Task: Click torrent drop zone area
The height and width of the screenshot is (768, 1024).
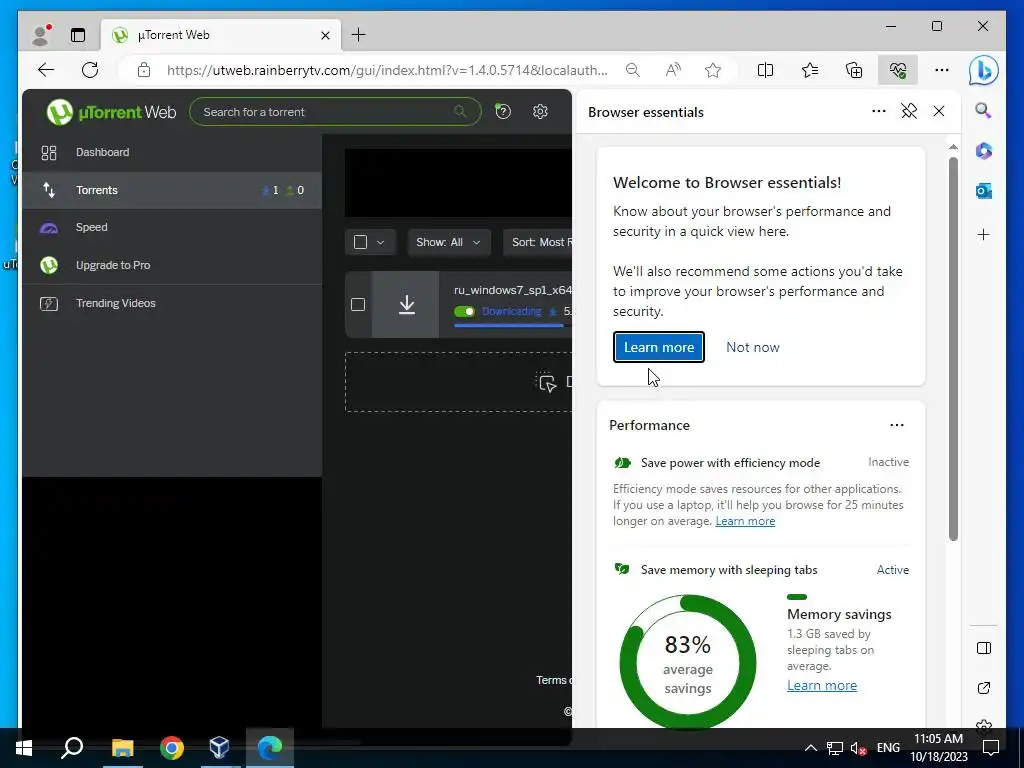Action: 458,382
